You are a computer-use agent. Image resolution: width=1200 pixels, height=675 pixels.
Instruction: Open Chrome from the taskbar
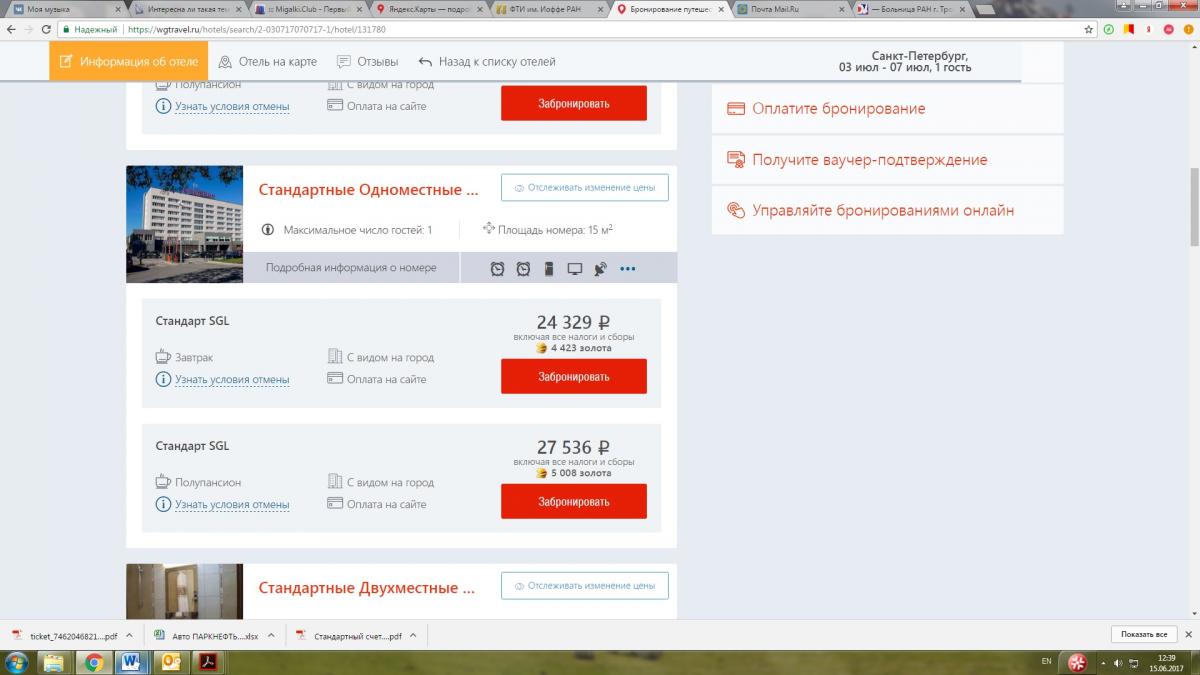(x=93, y=662)
